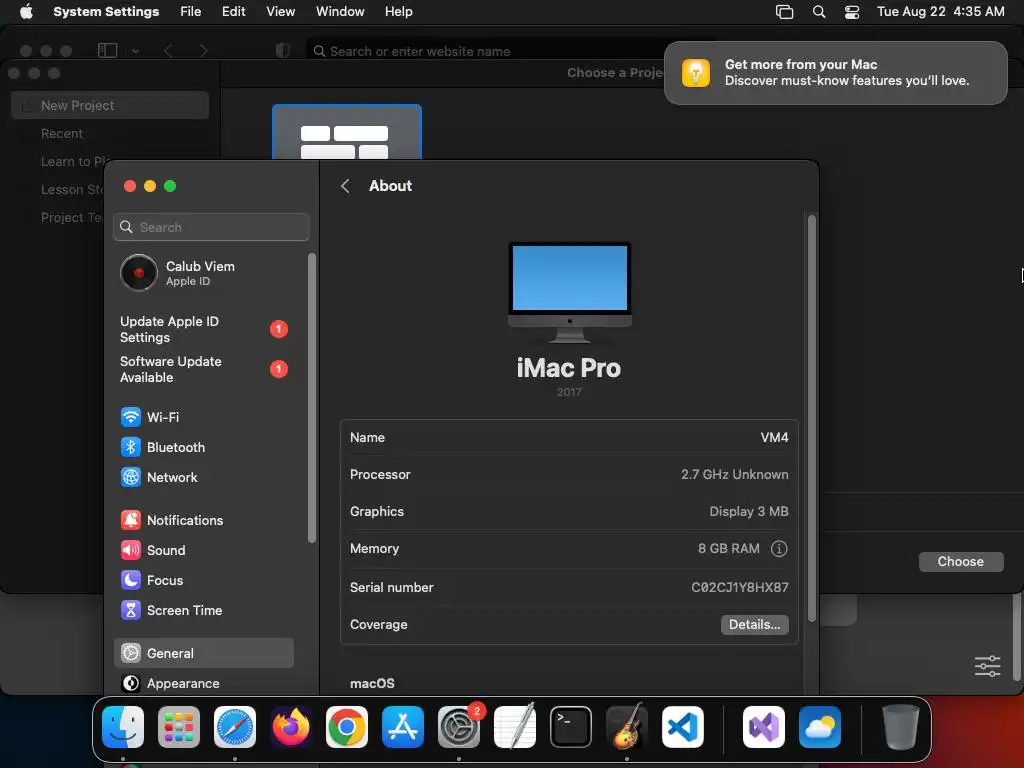Image resolution: width=1024 pixels, height=768 pixels.
Task: Click the date and time in menu bar
Action: pos(940,12)
